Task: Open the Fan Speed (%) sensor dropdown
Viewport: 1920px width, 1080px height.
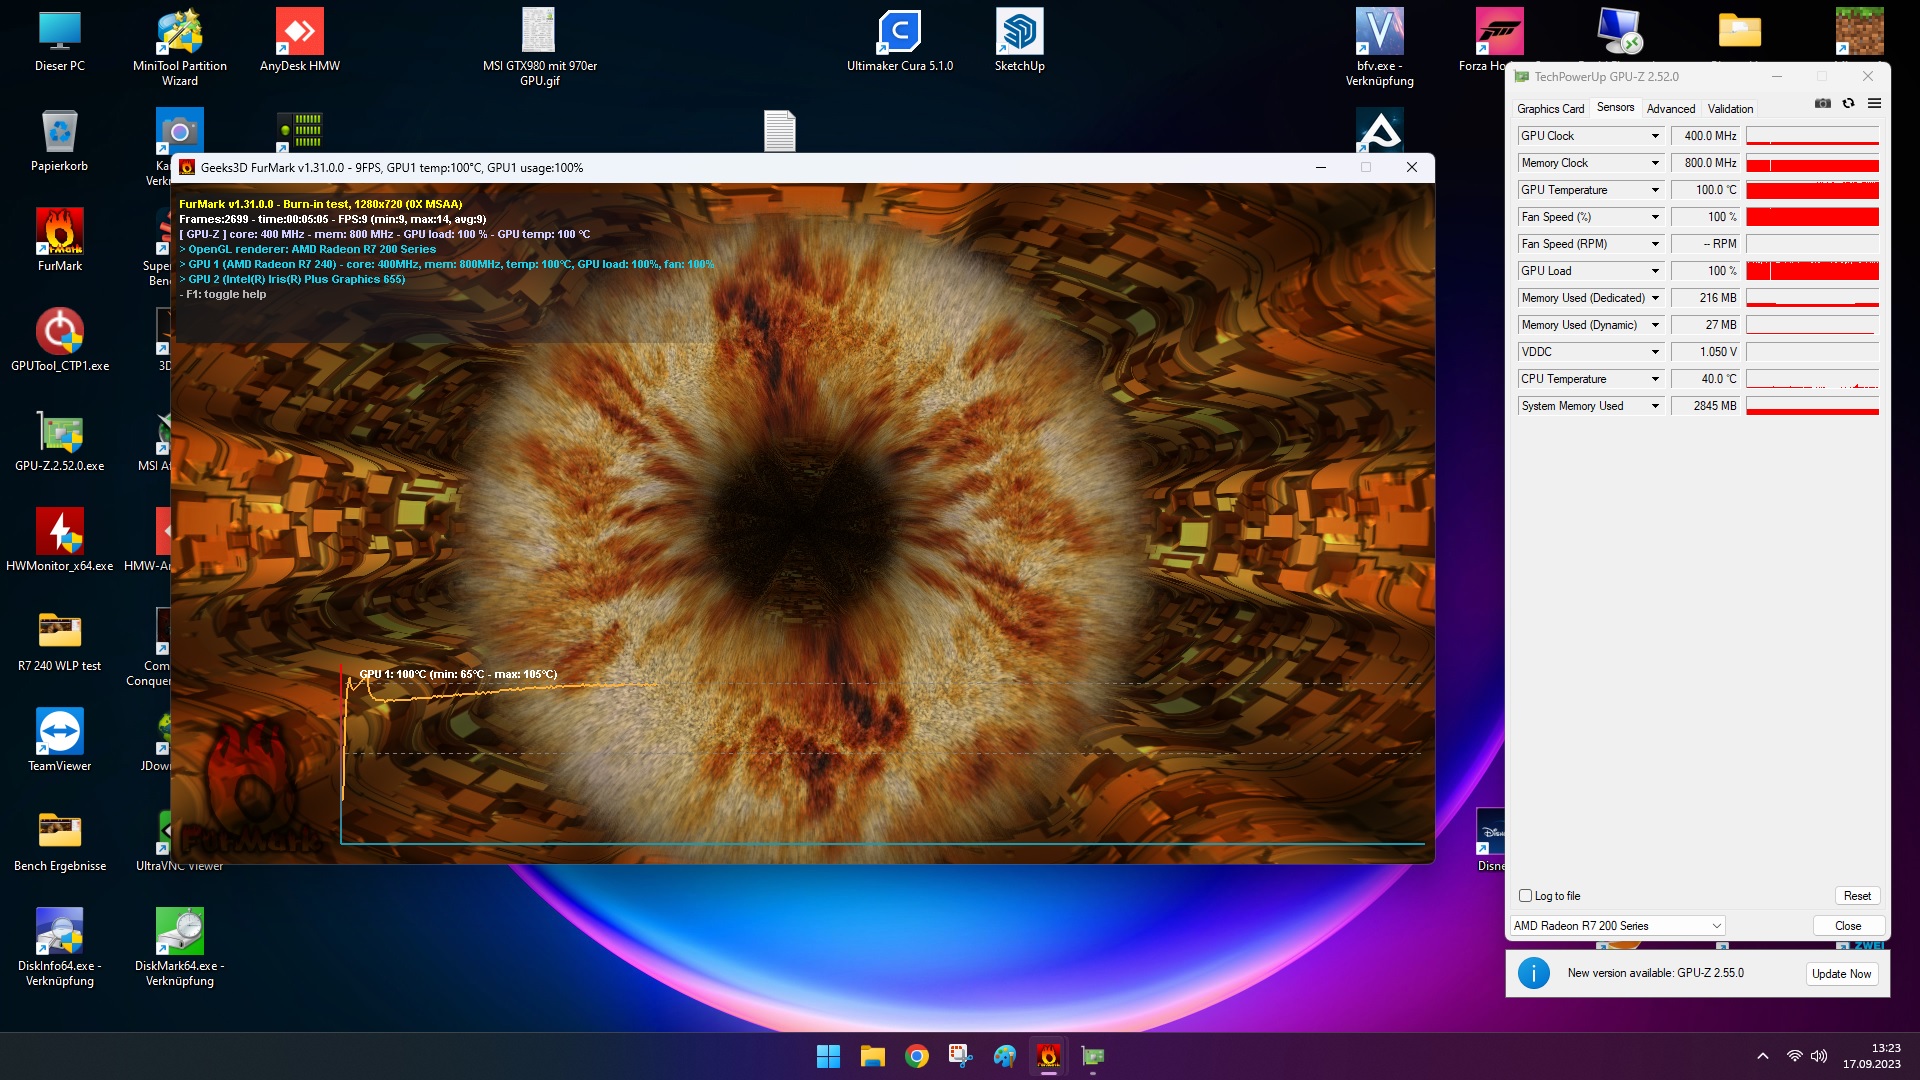Action: tap(1655, 217)
